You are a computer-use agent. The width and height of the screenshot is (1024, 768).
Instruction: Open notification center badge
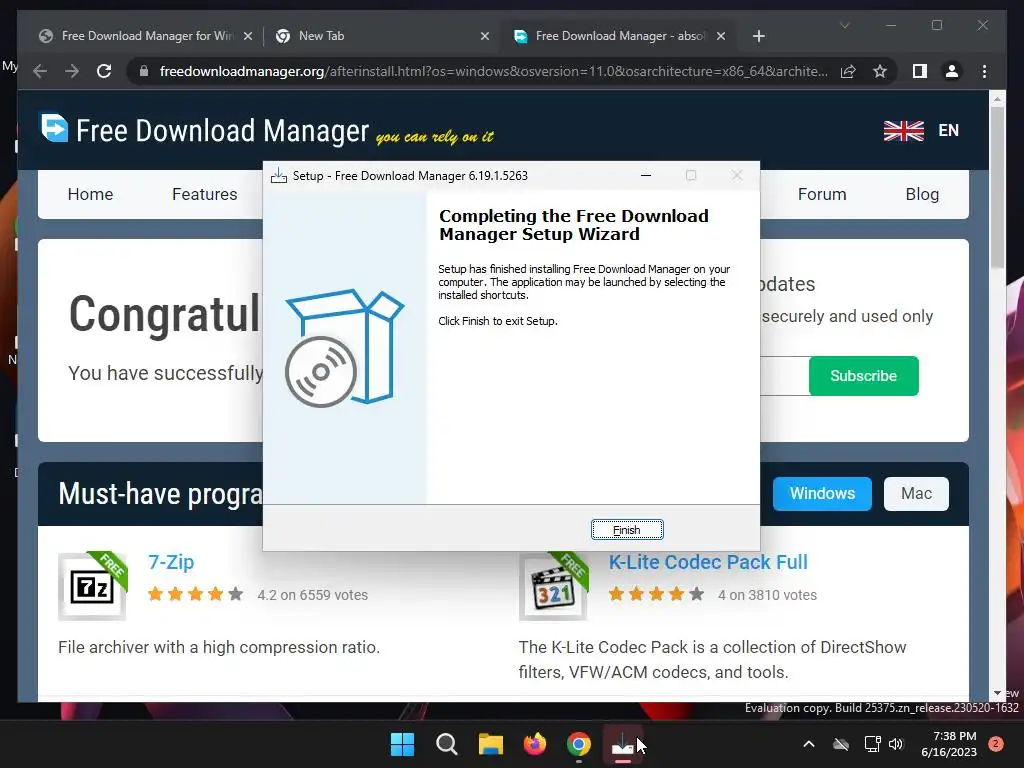[996, 744]
